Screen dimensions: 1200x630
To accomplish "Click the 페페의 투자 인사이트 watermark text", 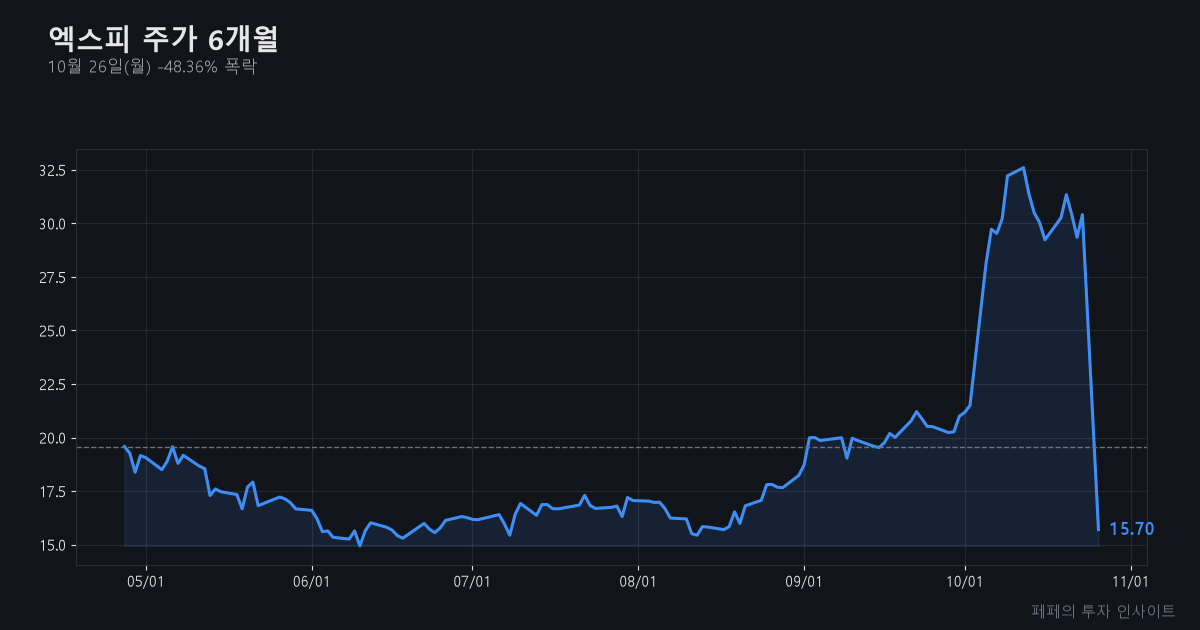I will click(x=1103, y=610).
